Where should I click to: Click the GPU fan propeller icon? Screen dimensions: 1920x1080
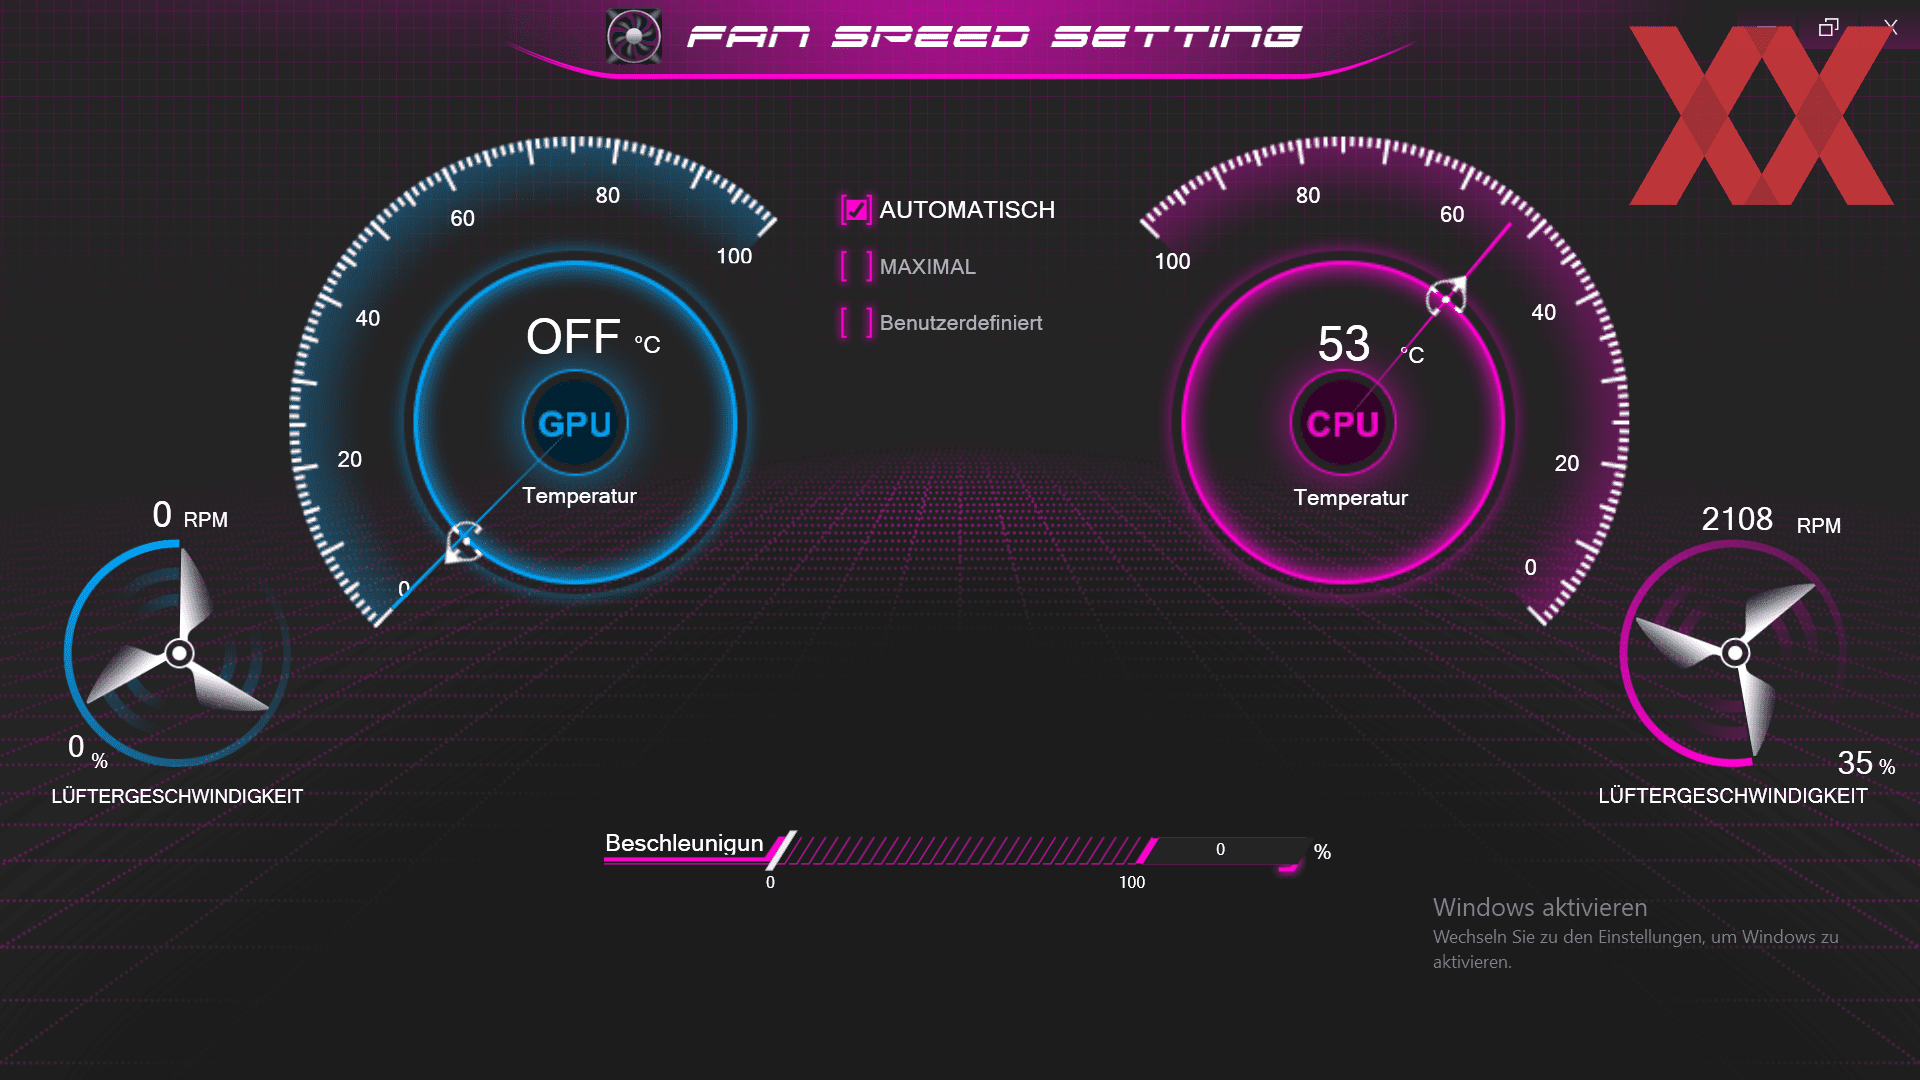pos(178,653)
